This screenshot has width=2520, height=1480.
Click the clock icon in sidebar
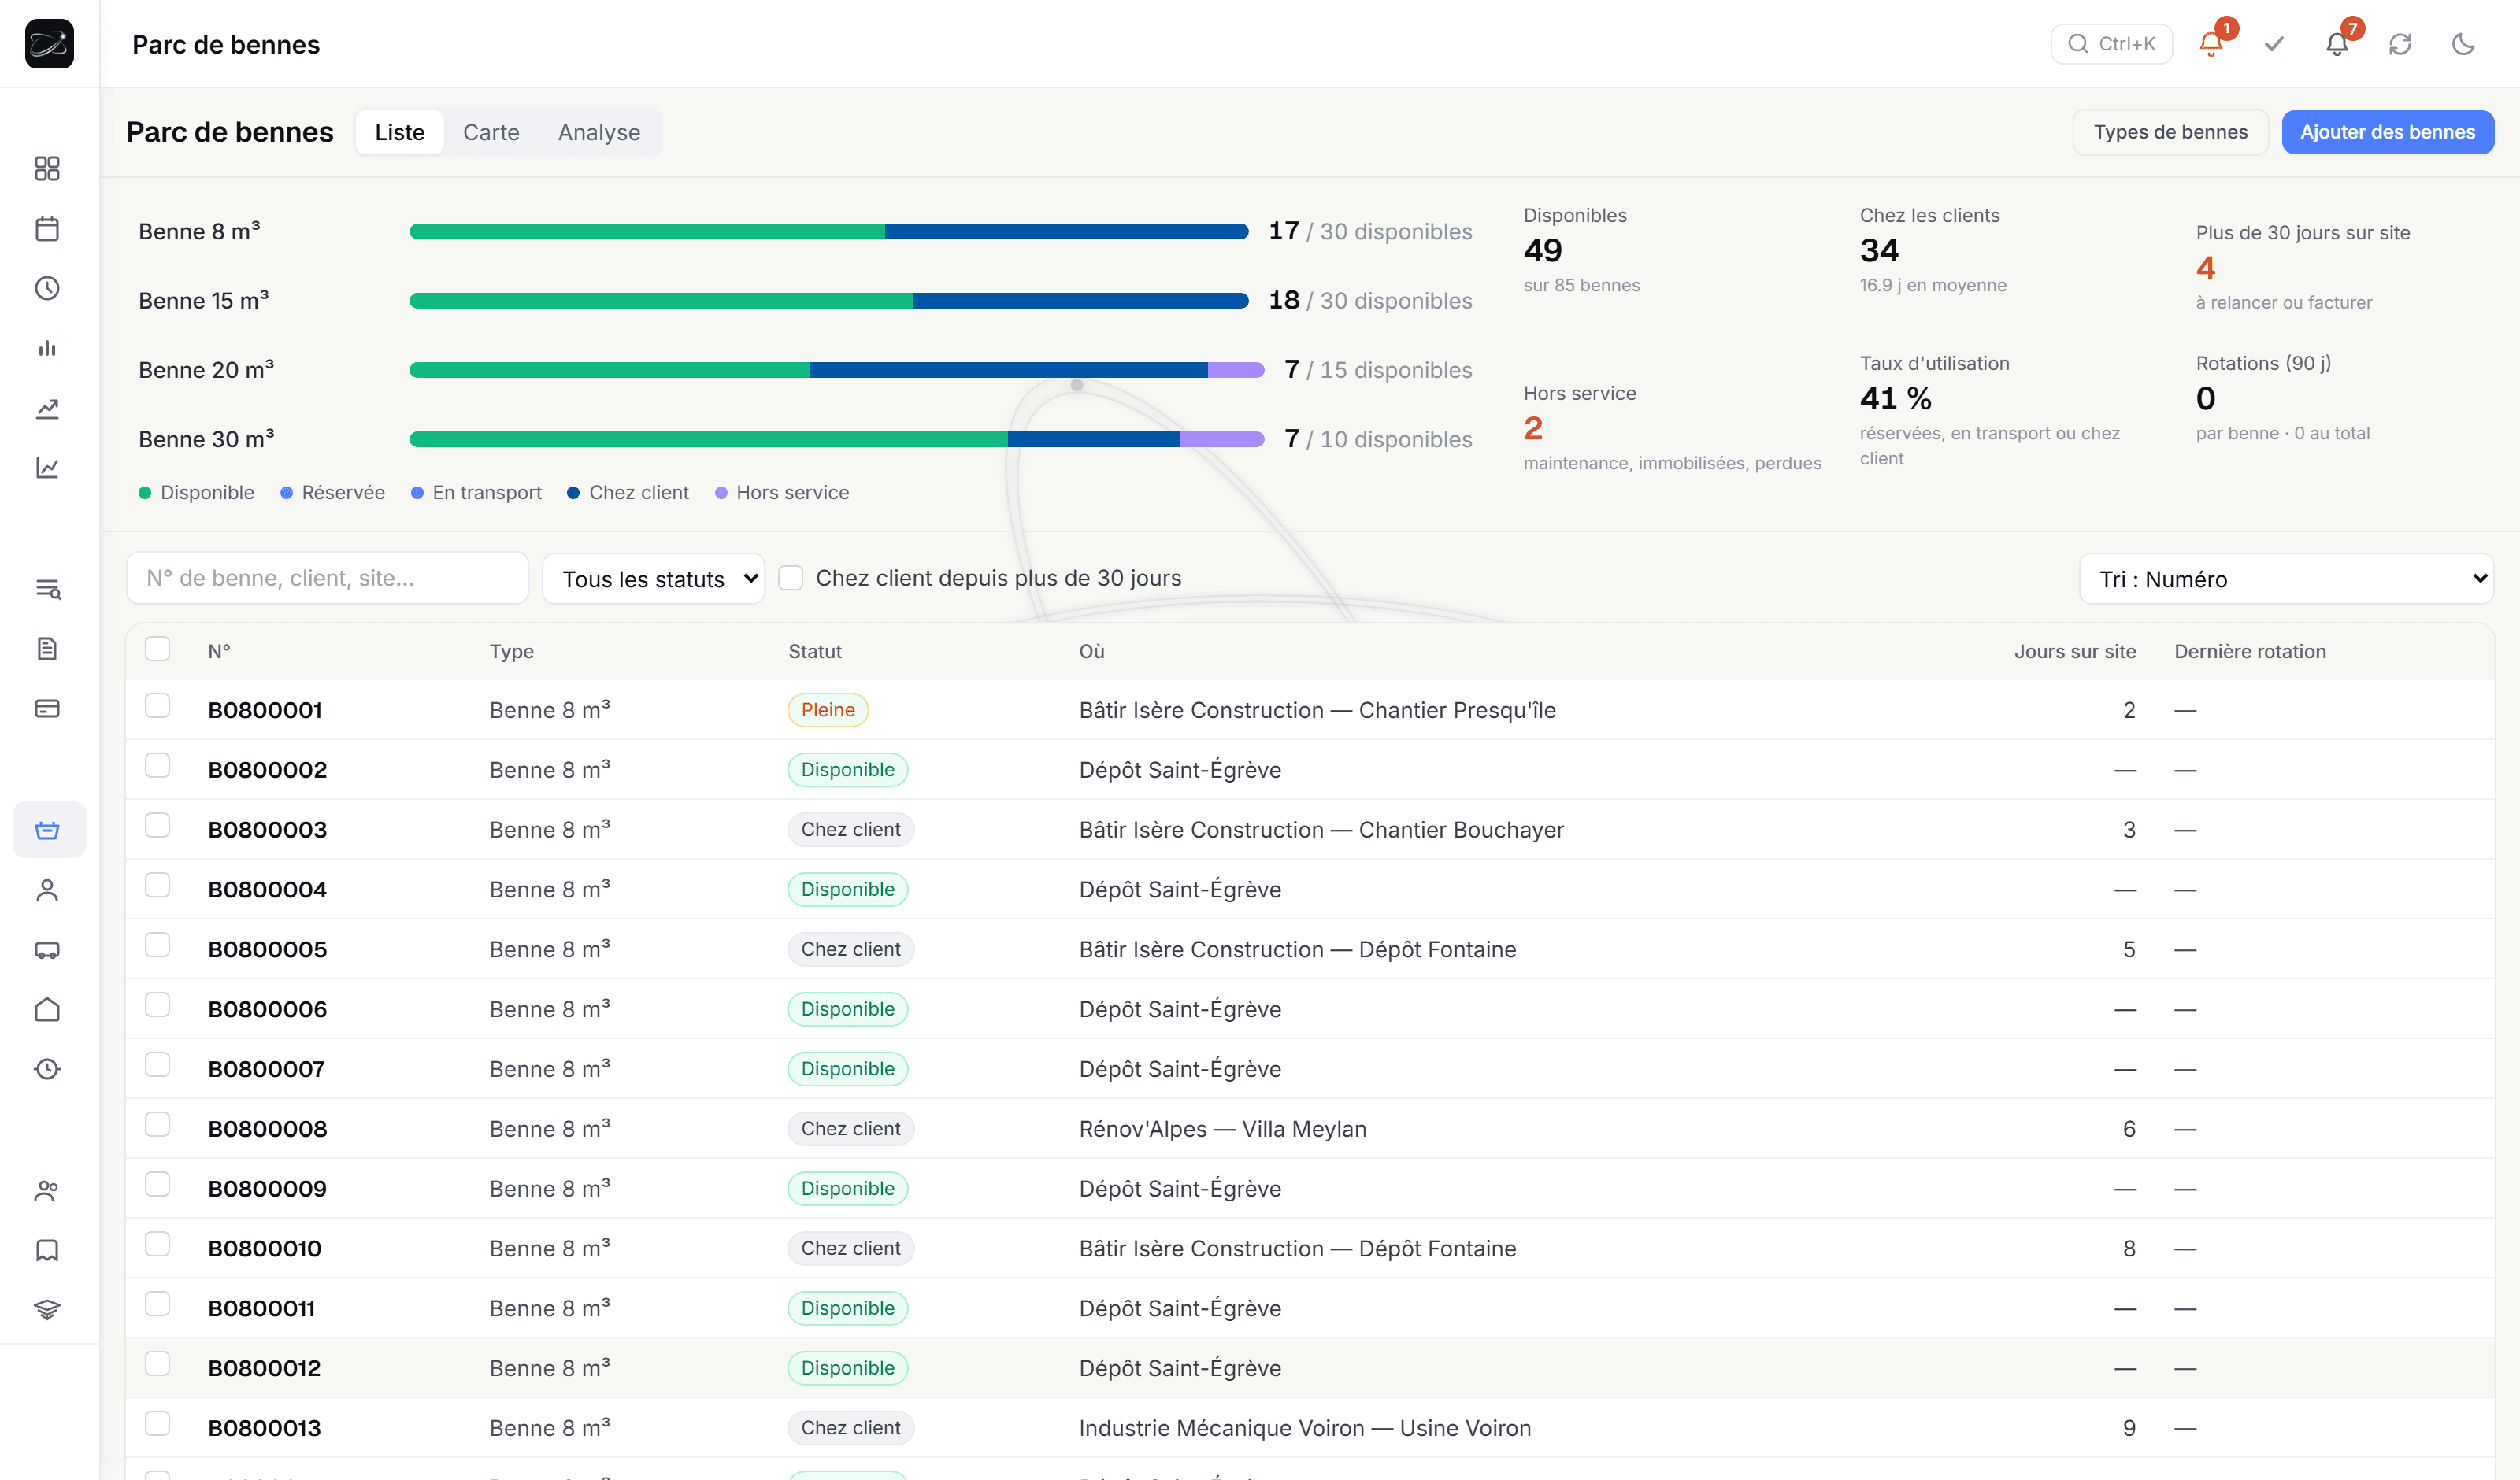click(x=47, y=288)
